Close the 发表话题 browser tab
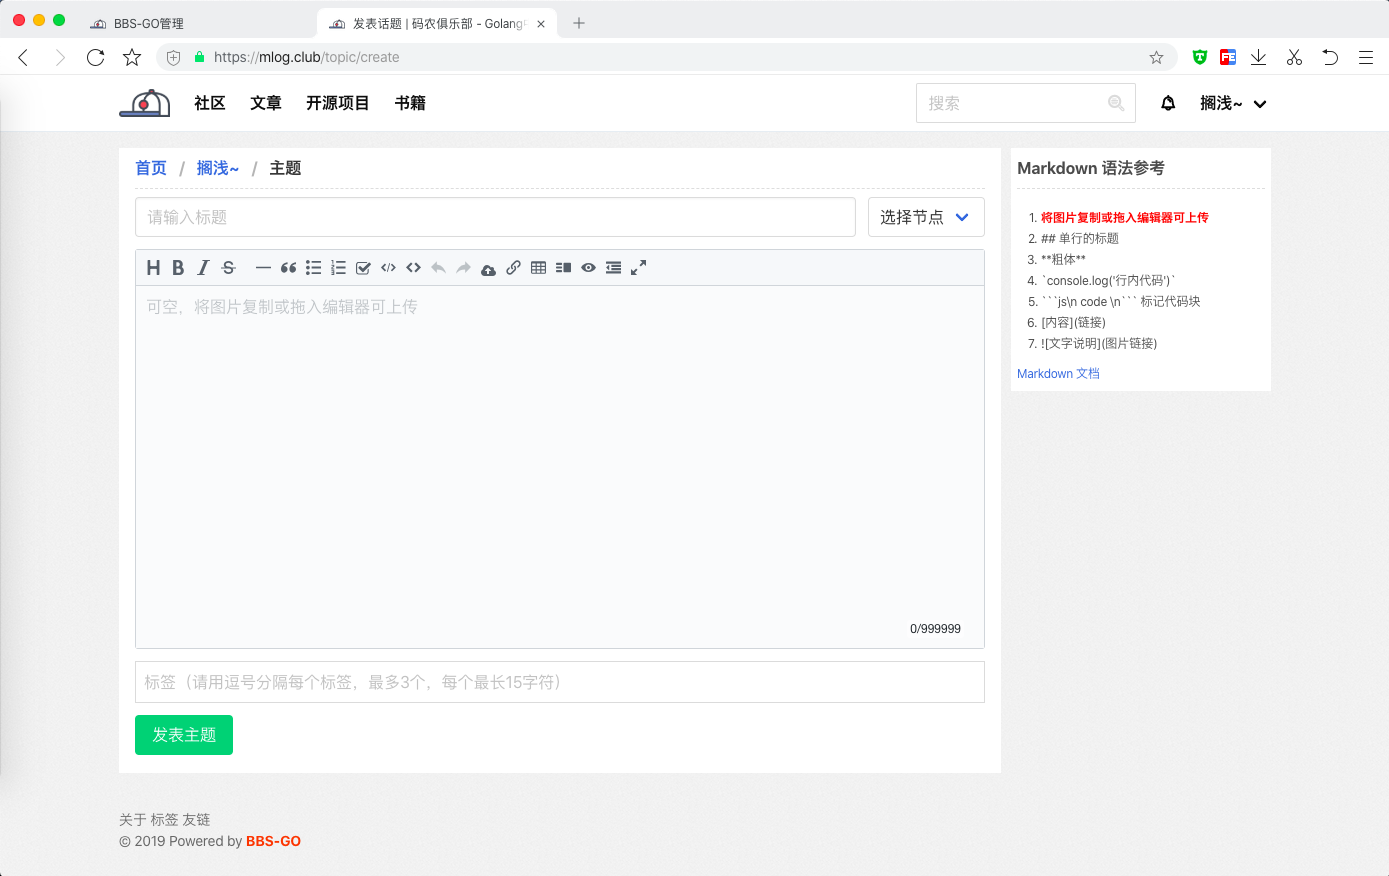Screen dimensions: 1389x876 pyautogui.click(x=541, y=23)
